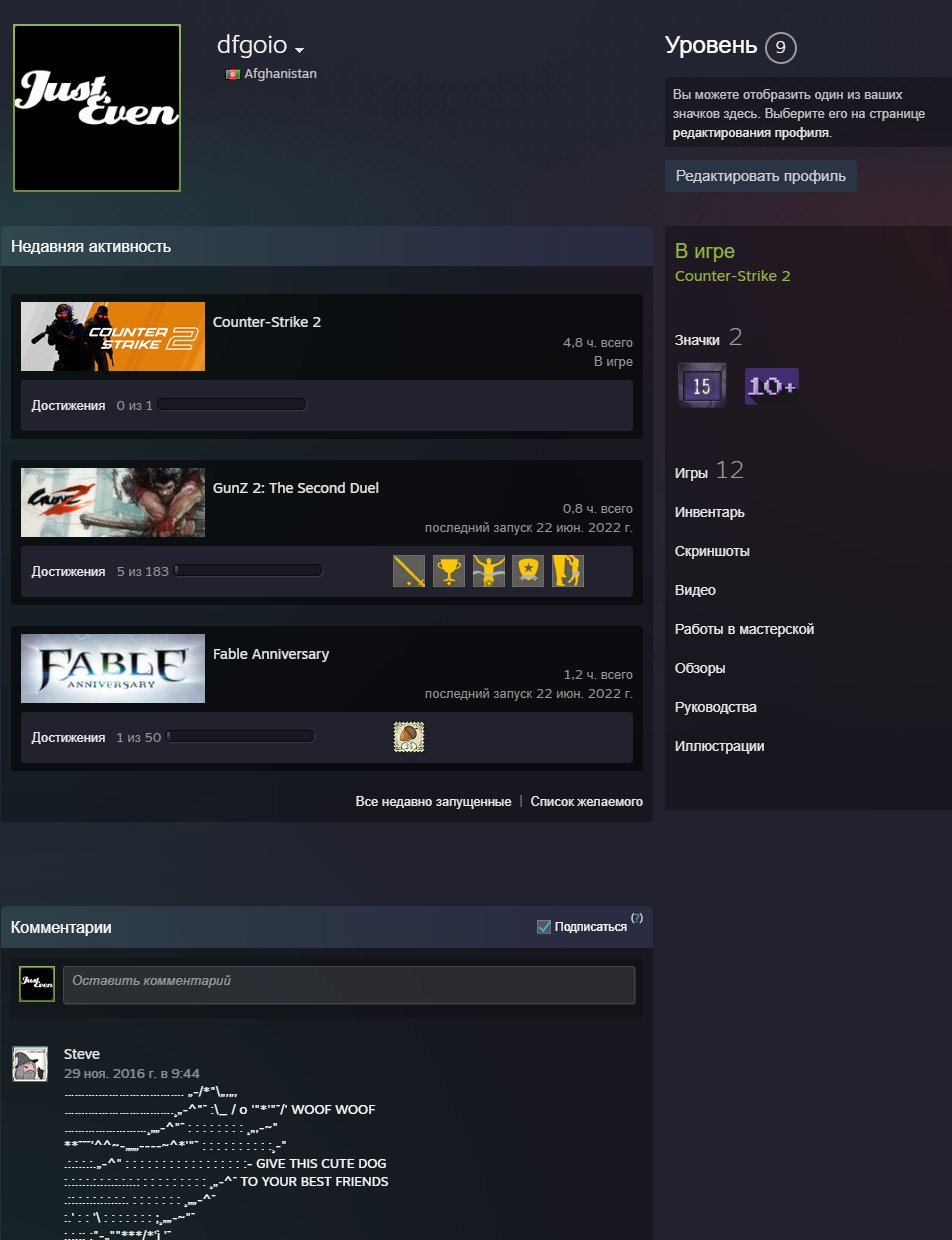Screen dimensions: 952x1240
Task: Click the purple 10+ badge icon
Action: (x=771, y=386)
